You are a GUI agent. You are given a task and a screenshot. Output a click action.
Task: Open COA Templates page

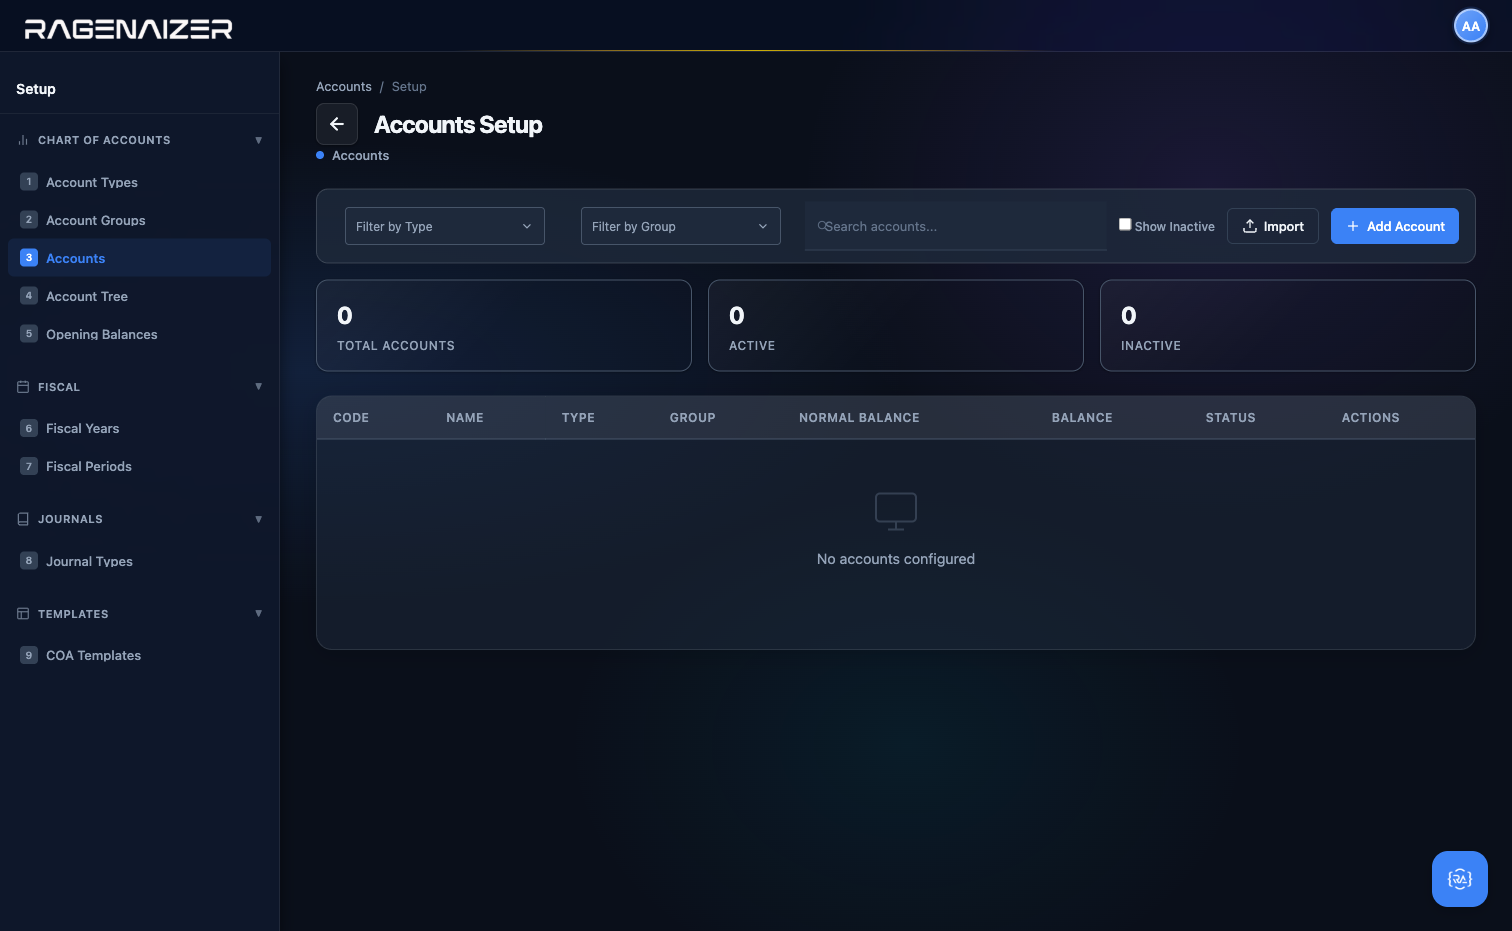point(139,655)
